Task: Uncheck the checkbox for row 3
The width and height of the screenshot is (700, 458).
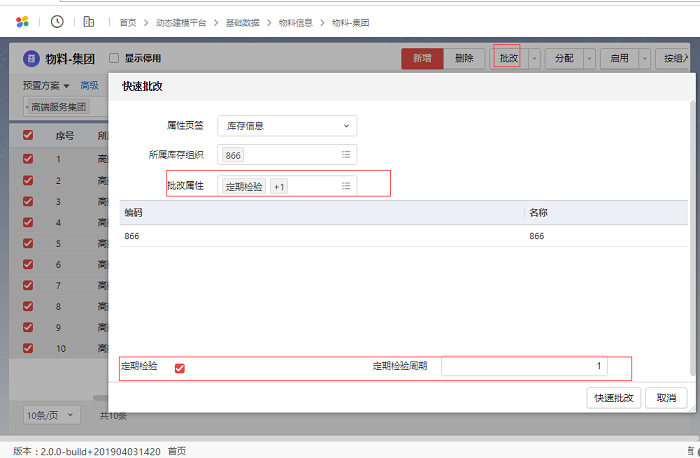Action: coord(28,201)
